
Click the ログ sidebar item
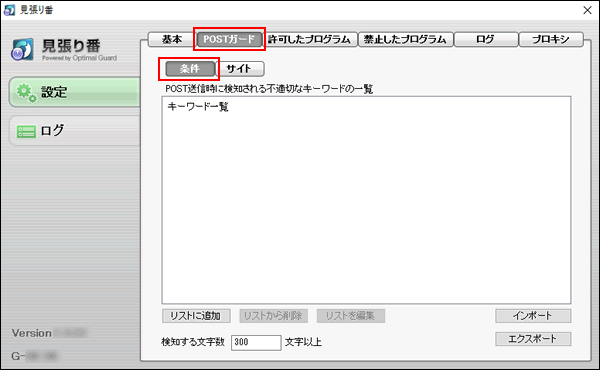coord(75,130)
